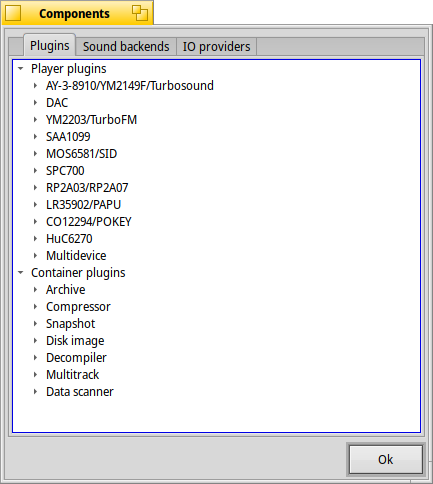The width and height of the screenshot is (433, 484).
Task: Click the Ok button
Action: tap(386, 459)
